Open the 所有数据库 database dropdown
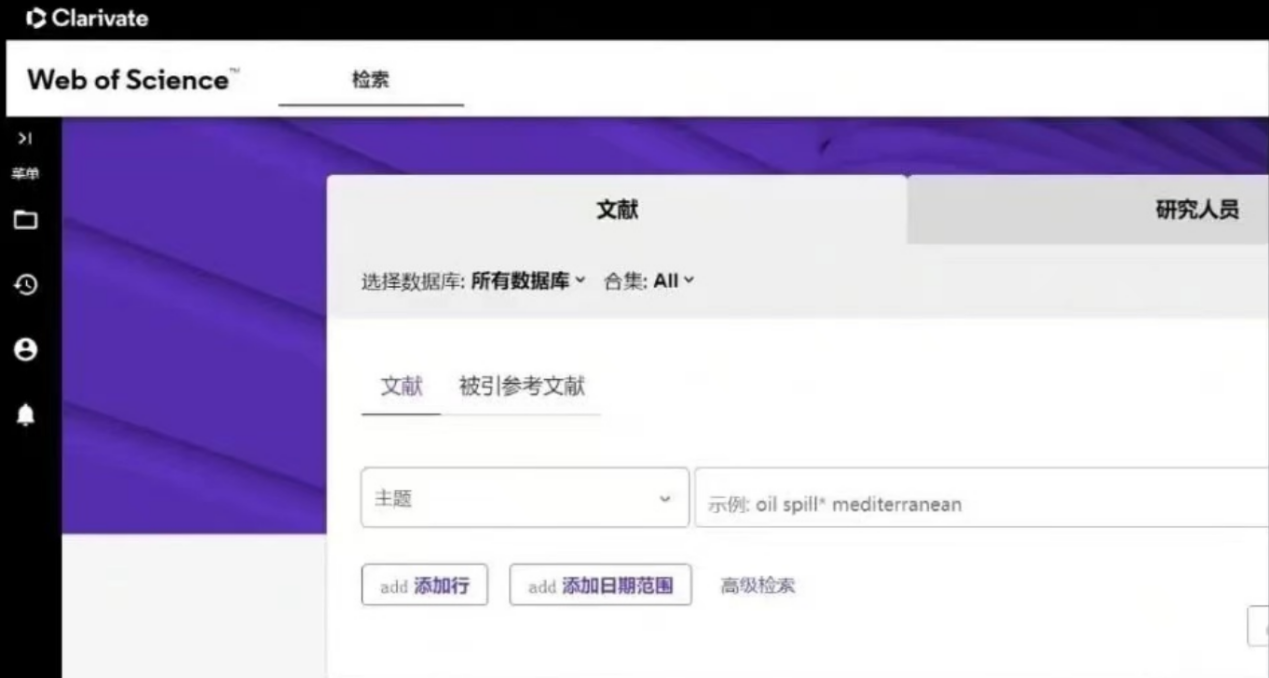The height and width of the screenshot is (678, 1269). (x=528, y=282)
